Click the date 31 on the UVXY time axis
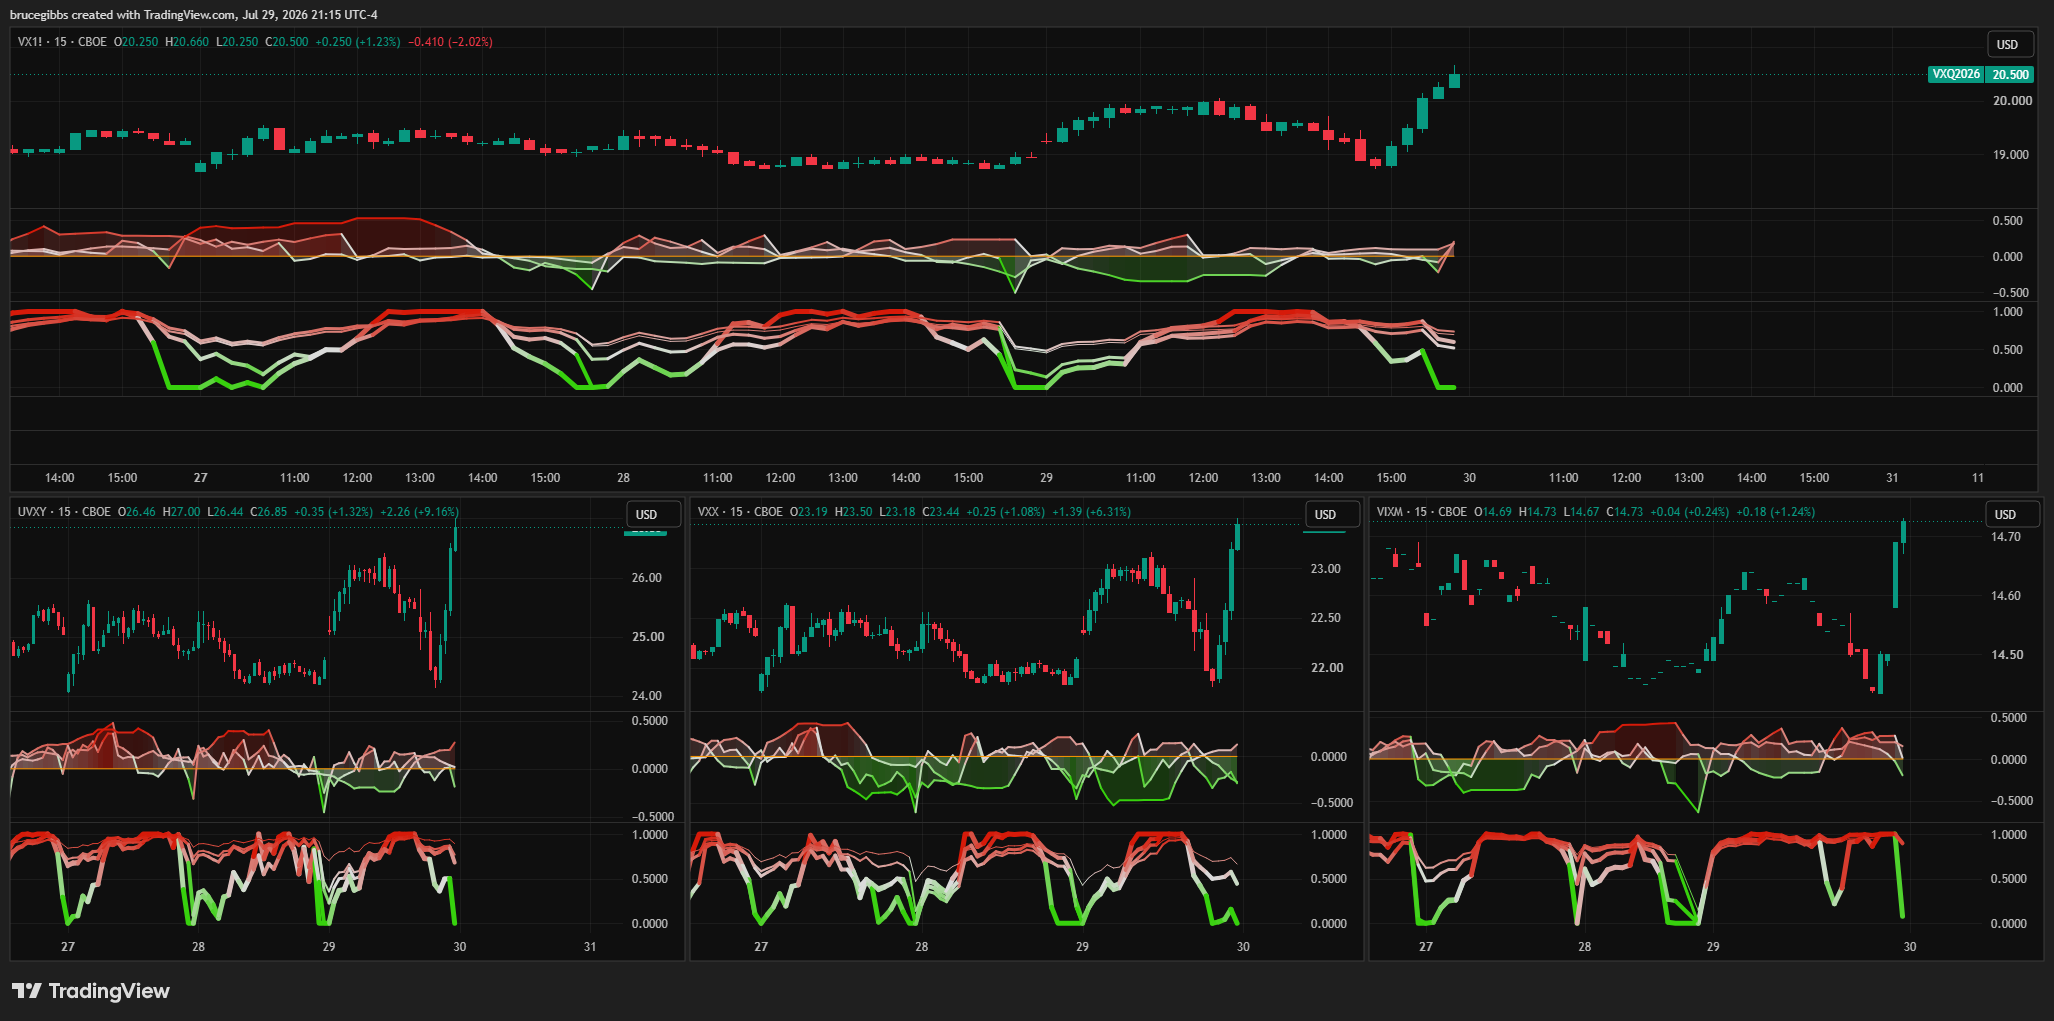 coord(590,947)
